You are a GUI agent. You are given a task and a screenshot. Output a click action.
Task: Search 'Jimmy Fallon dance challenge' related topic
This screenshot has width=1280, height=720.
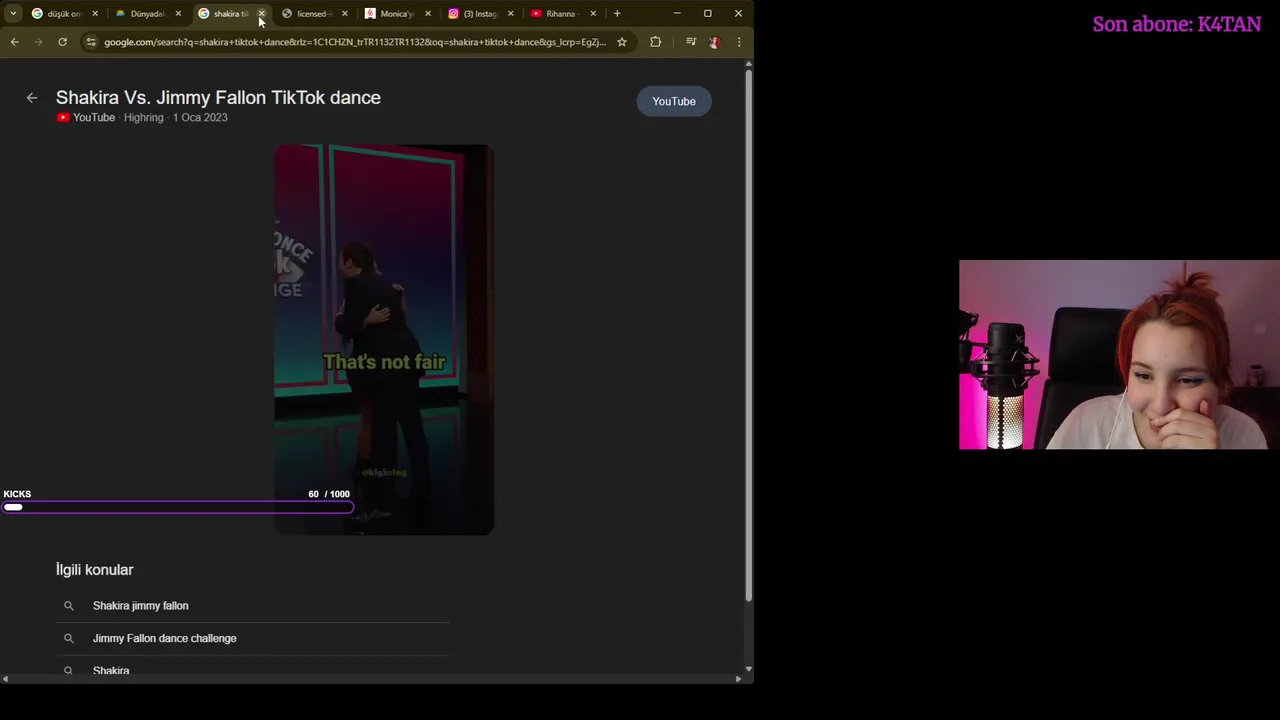(x=165, y=638)
